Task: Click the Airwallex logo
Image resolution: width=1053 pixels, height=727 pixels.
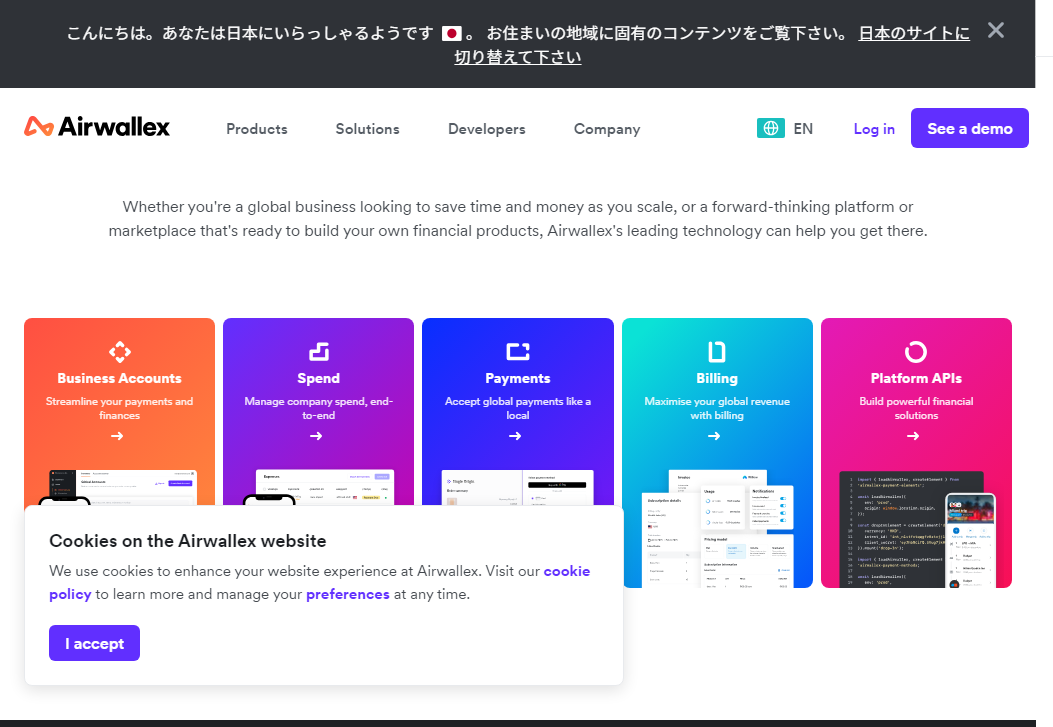Action: point(97,126)
